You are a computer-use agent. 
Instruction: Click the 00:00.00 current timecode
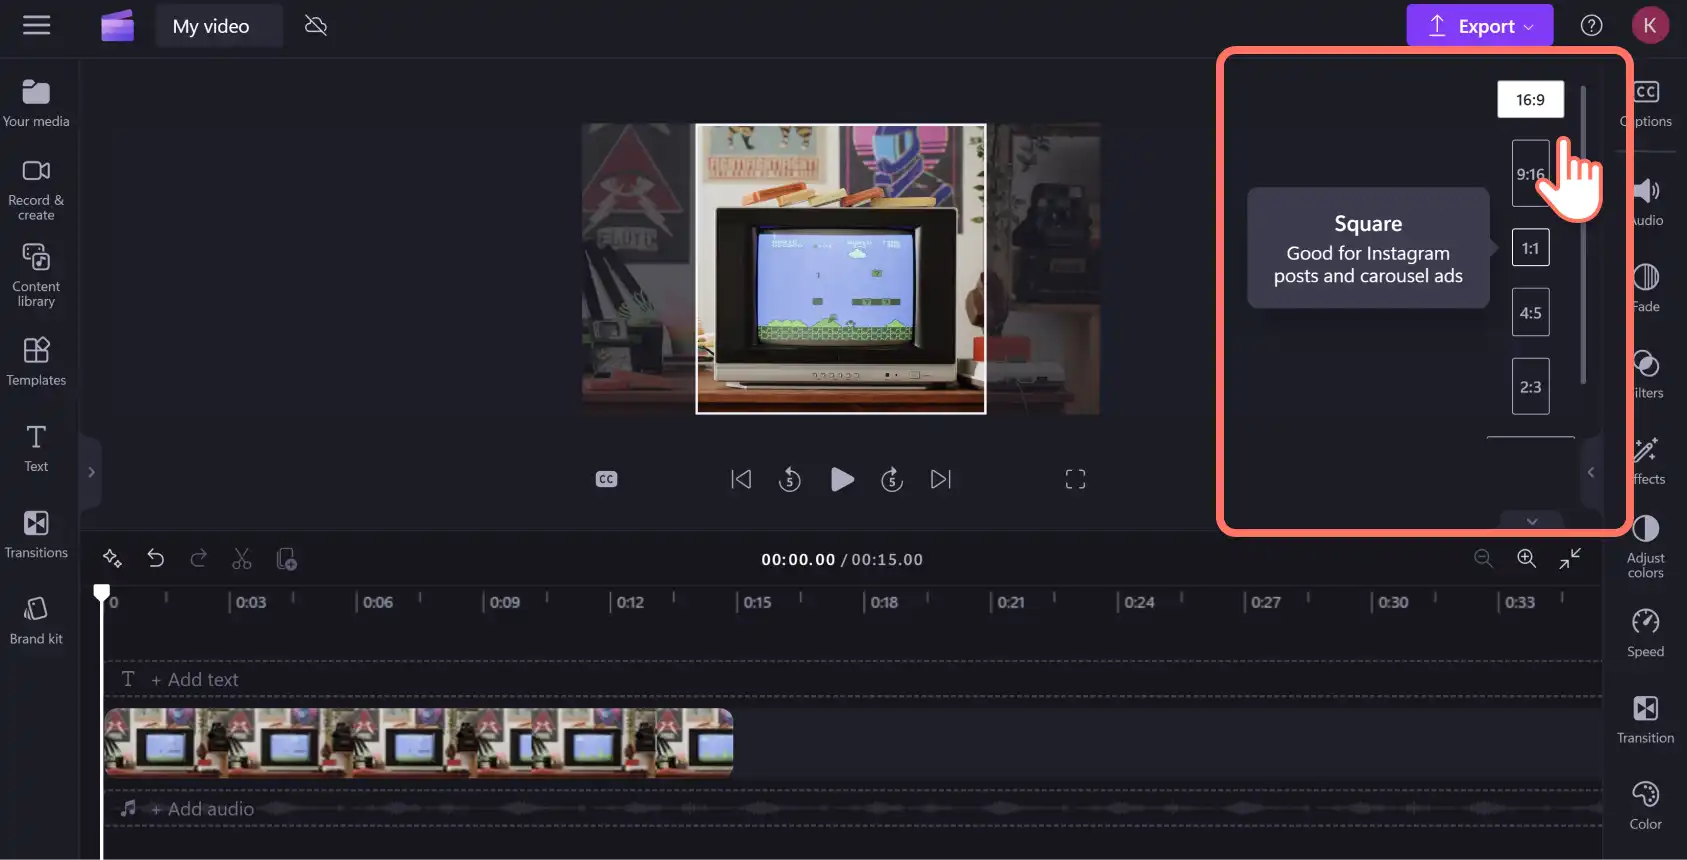tap(798, 559)
